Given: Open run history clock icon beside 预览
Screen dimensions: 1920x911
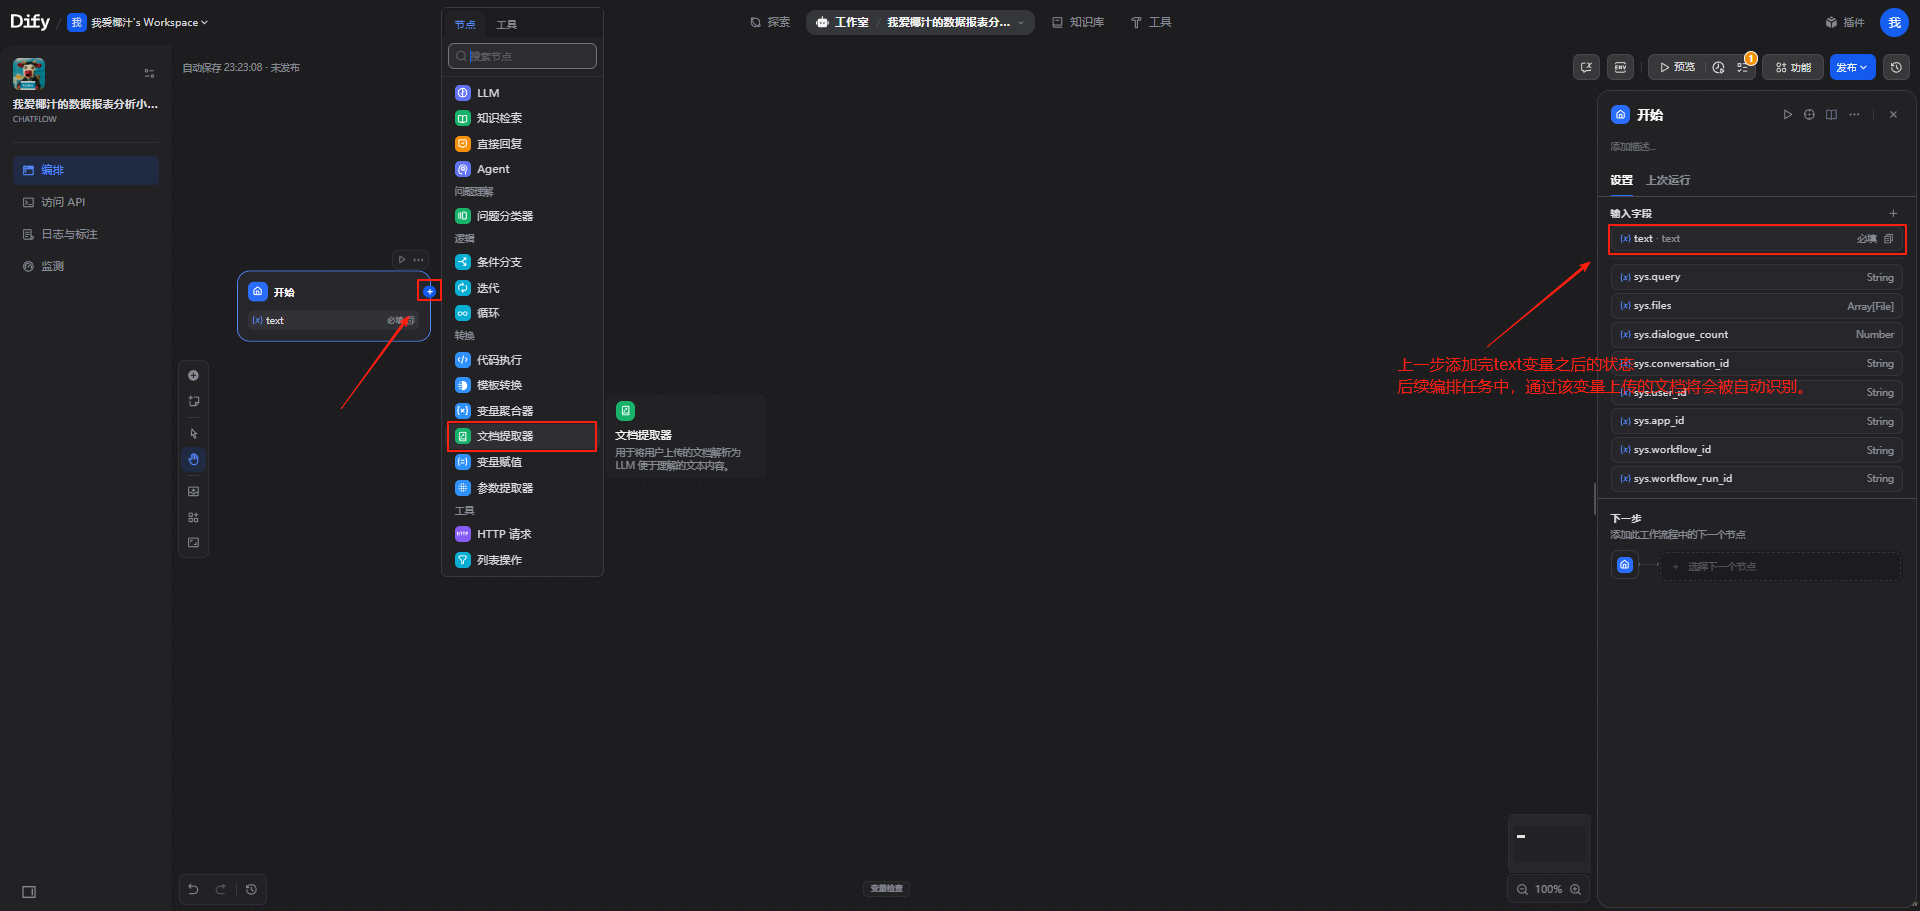Looking at the screenshot, I should [x=1718, y=67].
